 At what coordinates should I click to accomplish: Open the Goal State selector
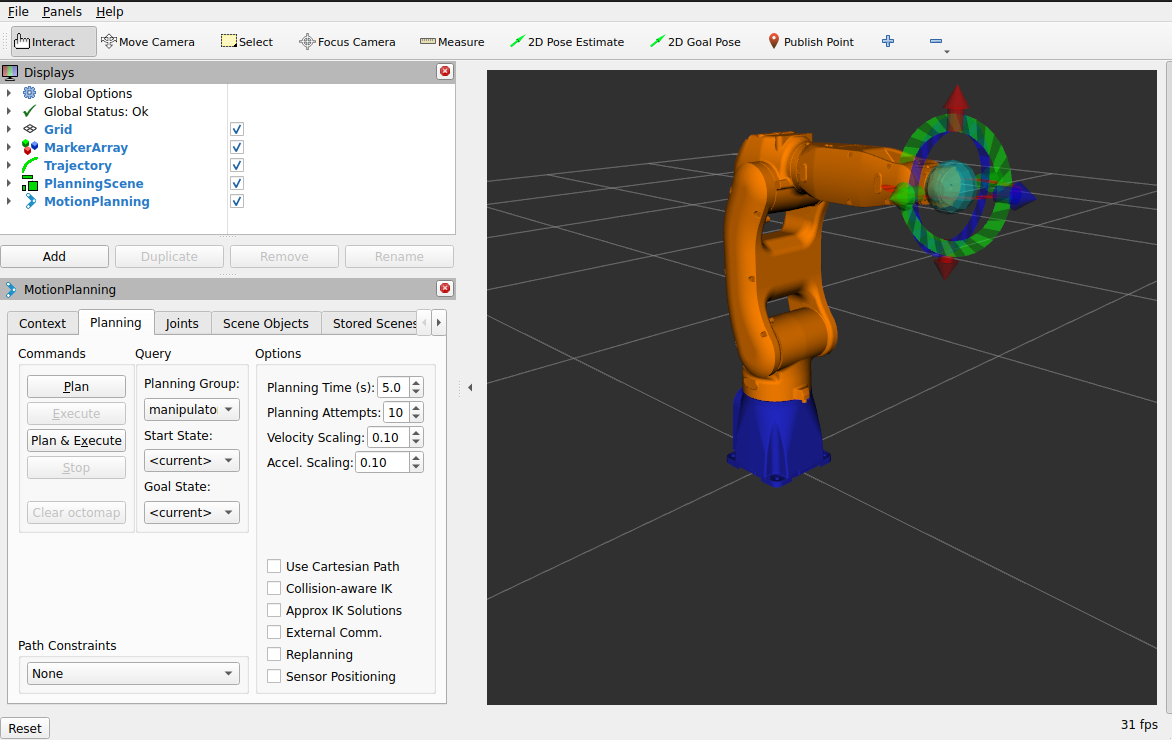[191, 512]
